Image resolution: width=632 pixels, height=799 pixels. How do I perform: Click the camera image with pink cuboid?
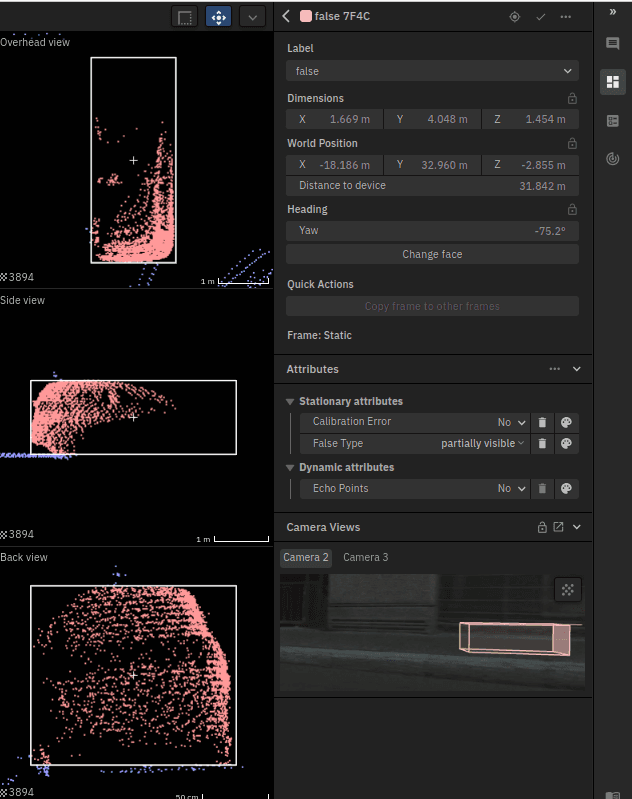[x=432, y=632]
